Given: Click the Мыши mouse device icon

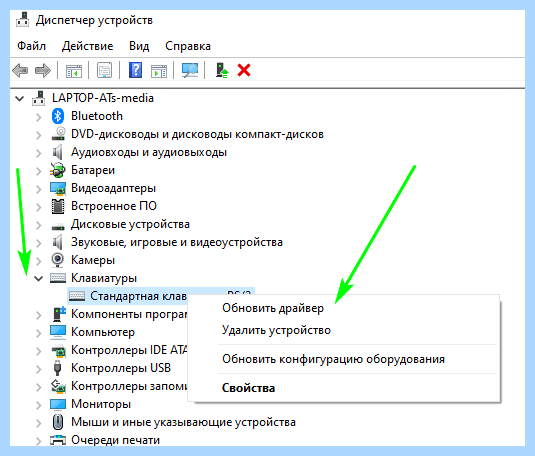Looking at the screenshot, I should pyautogui.click(x=58, y=422).
